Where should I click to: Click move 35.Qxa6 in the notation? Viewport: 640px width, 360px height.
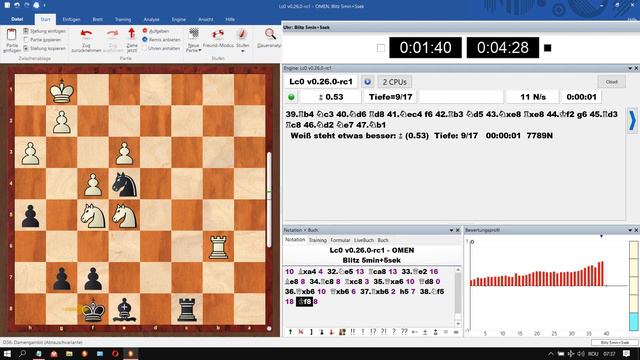click(x=389, y=282)
